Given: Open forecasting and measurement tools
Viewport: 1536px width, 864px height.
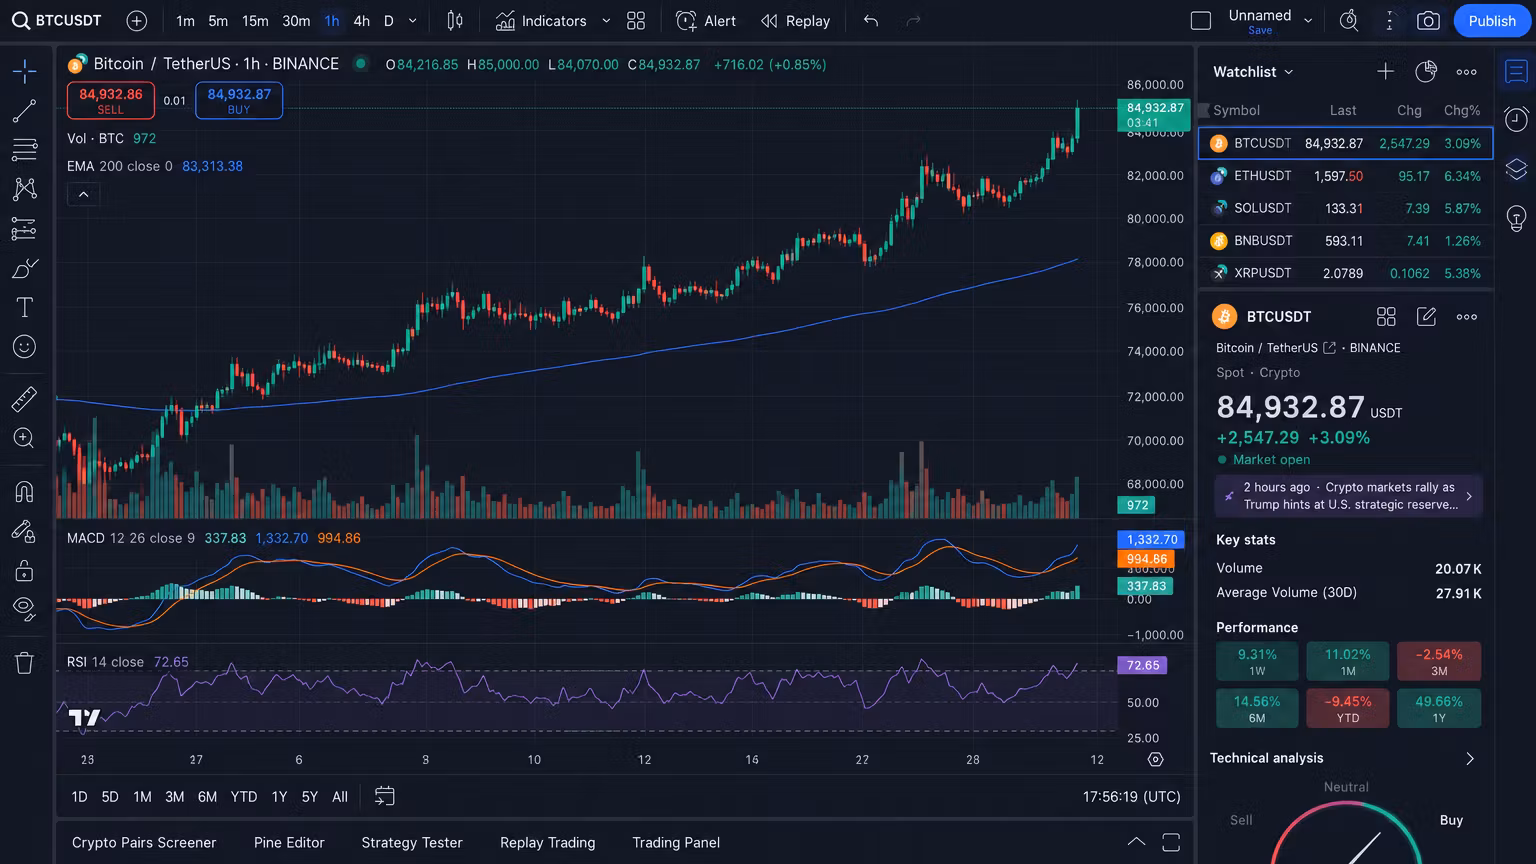Looking at the screenshot, I should point(24,229).
